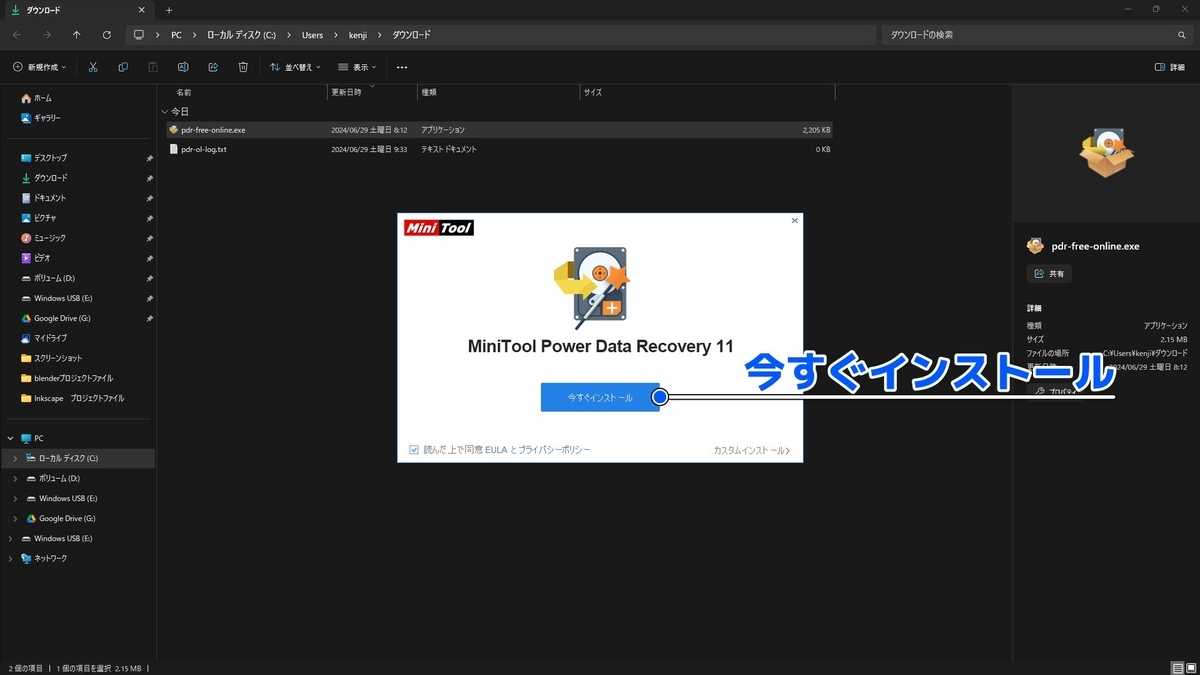This screenshot has width=1200, height=675.
Task: Select ローカル ディスク (C:) in the breadcrumb
Action: click(241, 34)
